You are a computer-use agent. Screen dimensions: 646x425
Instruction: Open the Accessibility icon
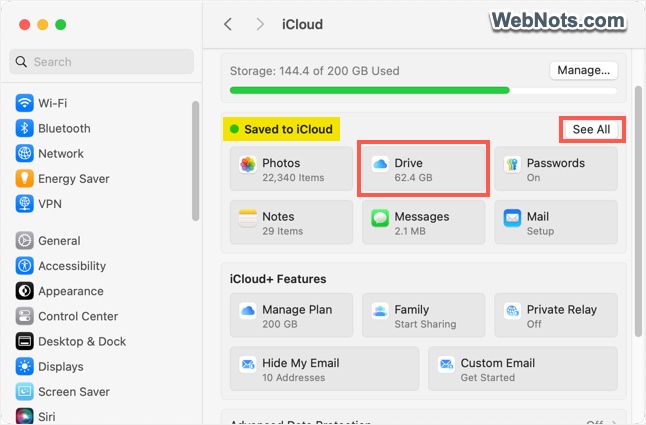pyautogui.click(x=24, y=266)
